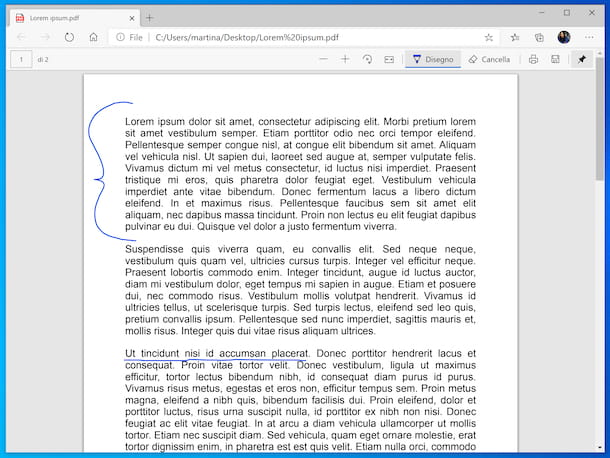The width and height of the screenshot is (610, 458).
Task: Select the Cancella eraser tool
Action: [x=489, y=60]
